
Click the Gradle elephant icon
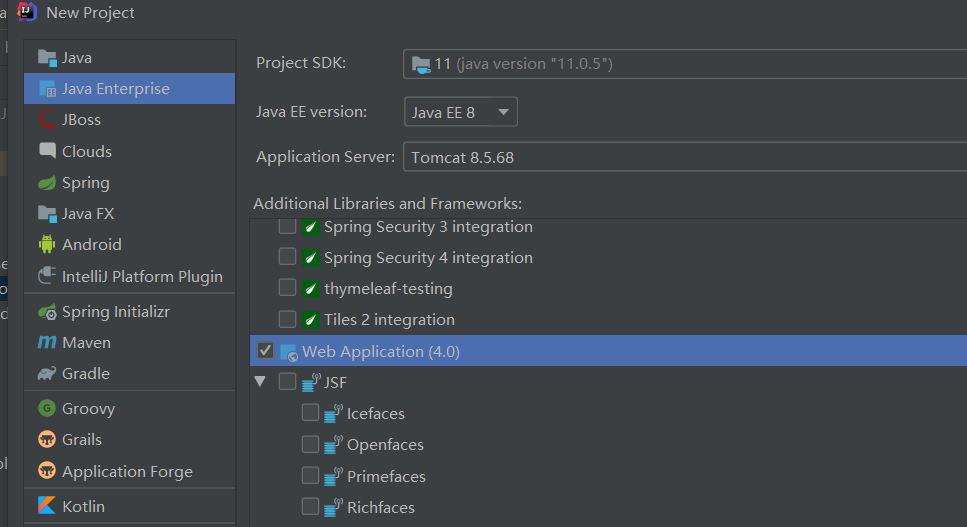coord(47,374)
